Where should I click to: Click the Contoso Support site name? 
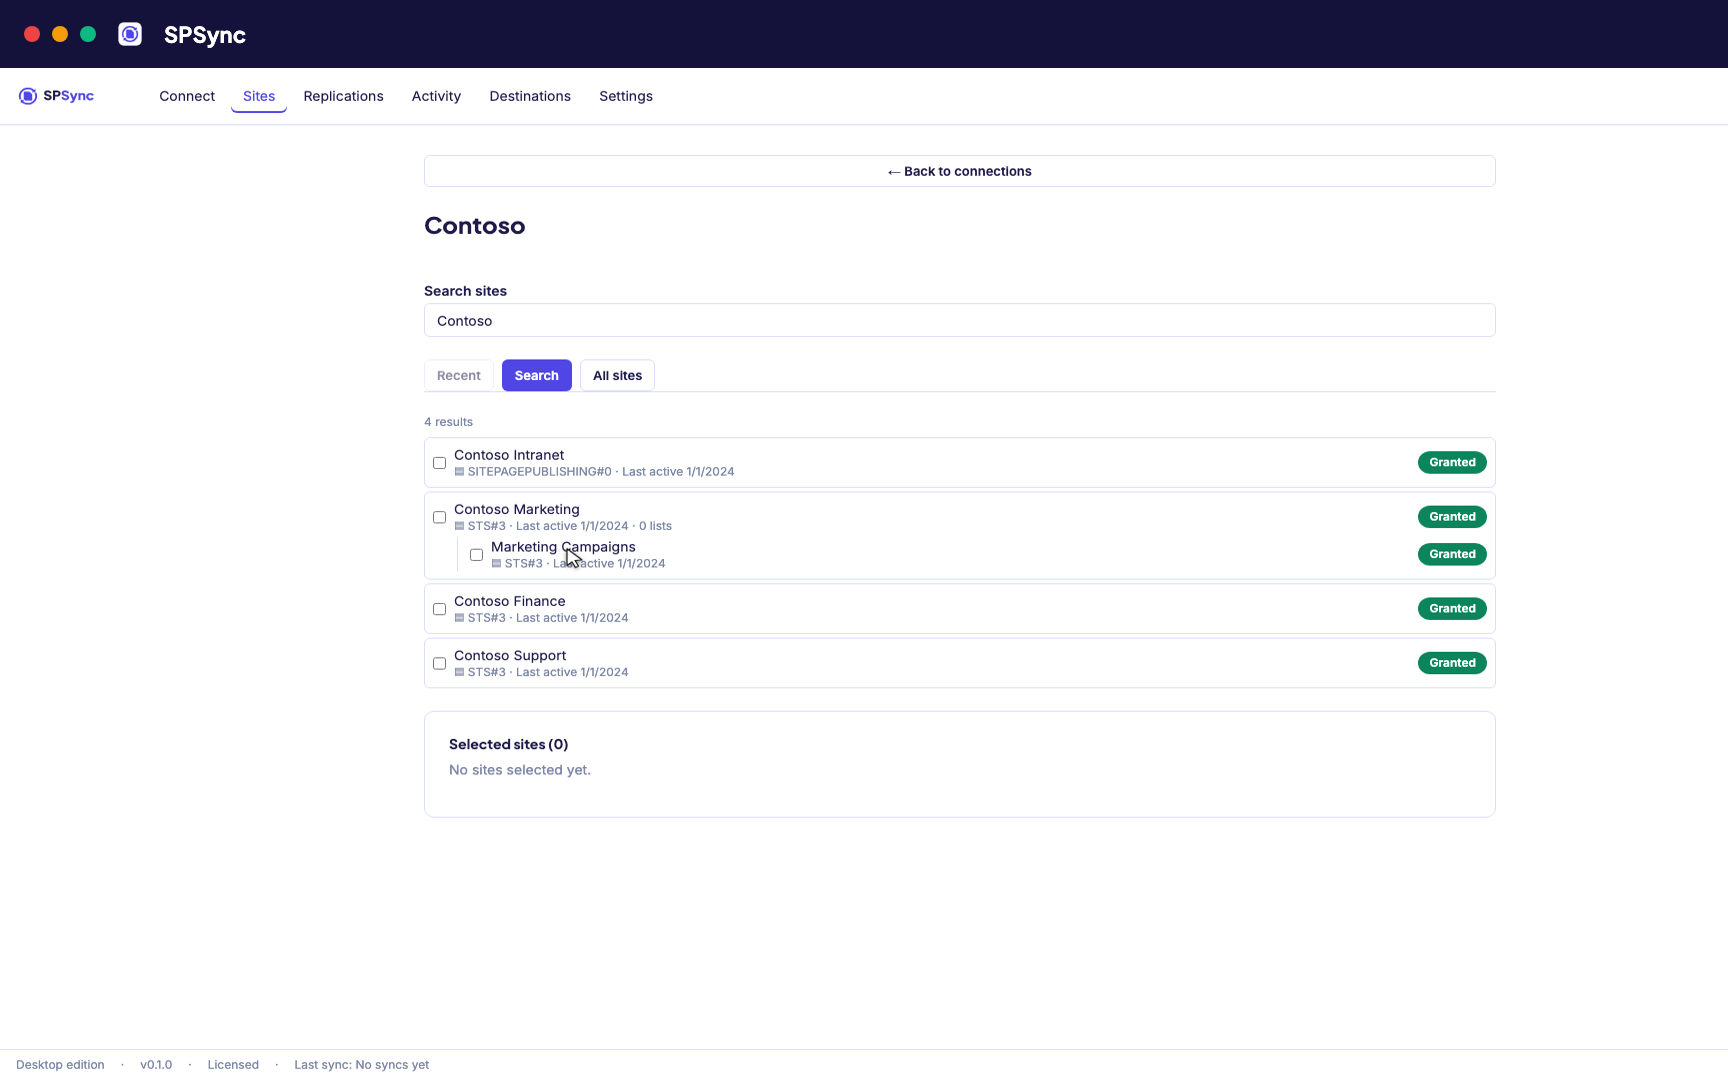point(510,655)
